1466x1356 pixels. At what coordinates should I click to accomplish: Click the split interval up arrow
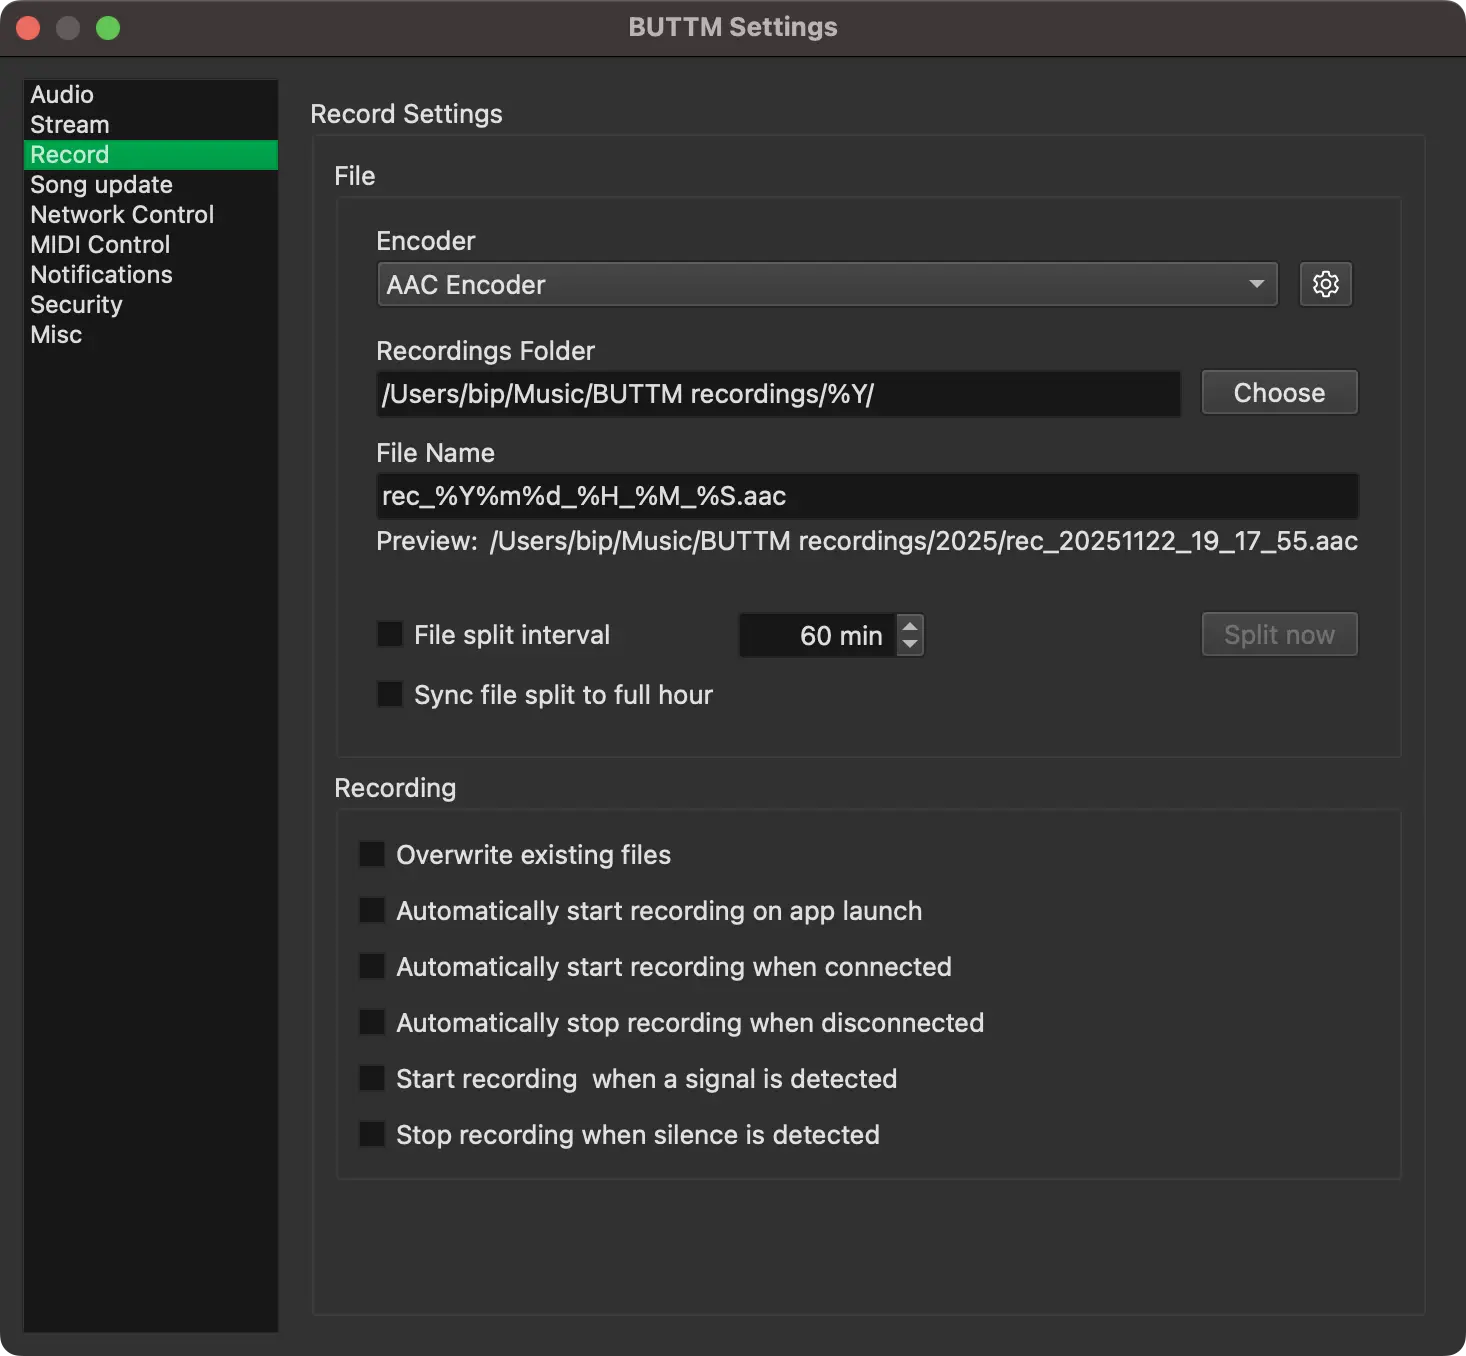(x=910, y=626)
